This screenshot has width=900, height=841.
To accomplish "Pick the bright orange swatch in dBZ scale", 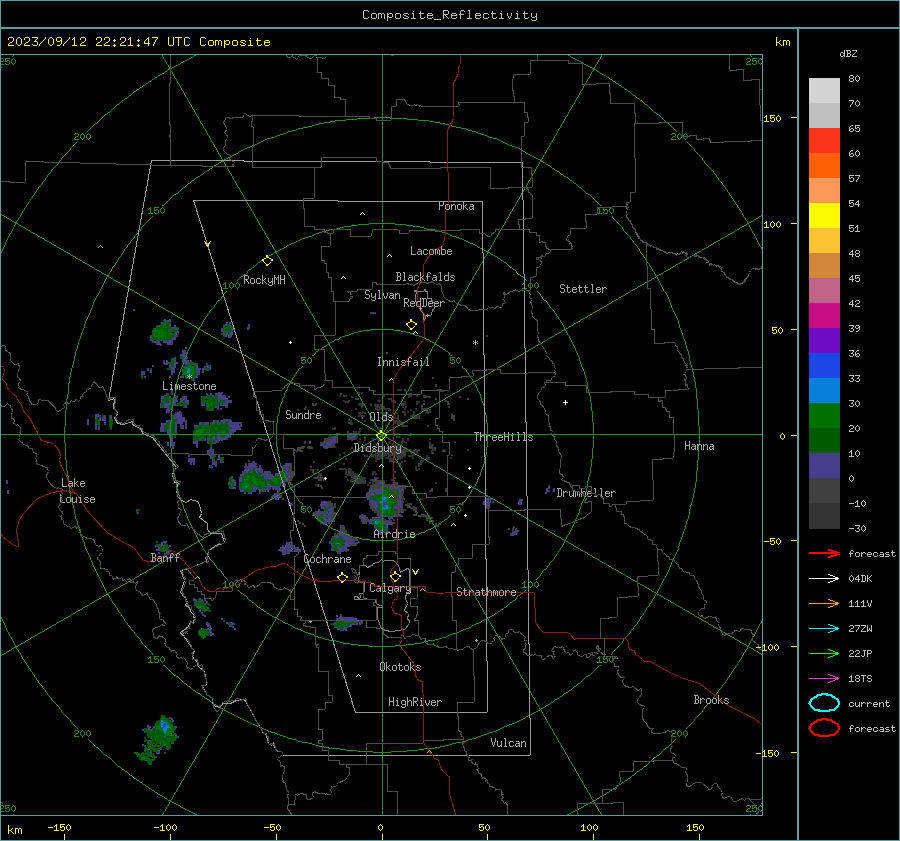I will (x=824, y=165).
